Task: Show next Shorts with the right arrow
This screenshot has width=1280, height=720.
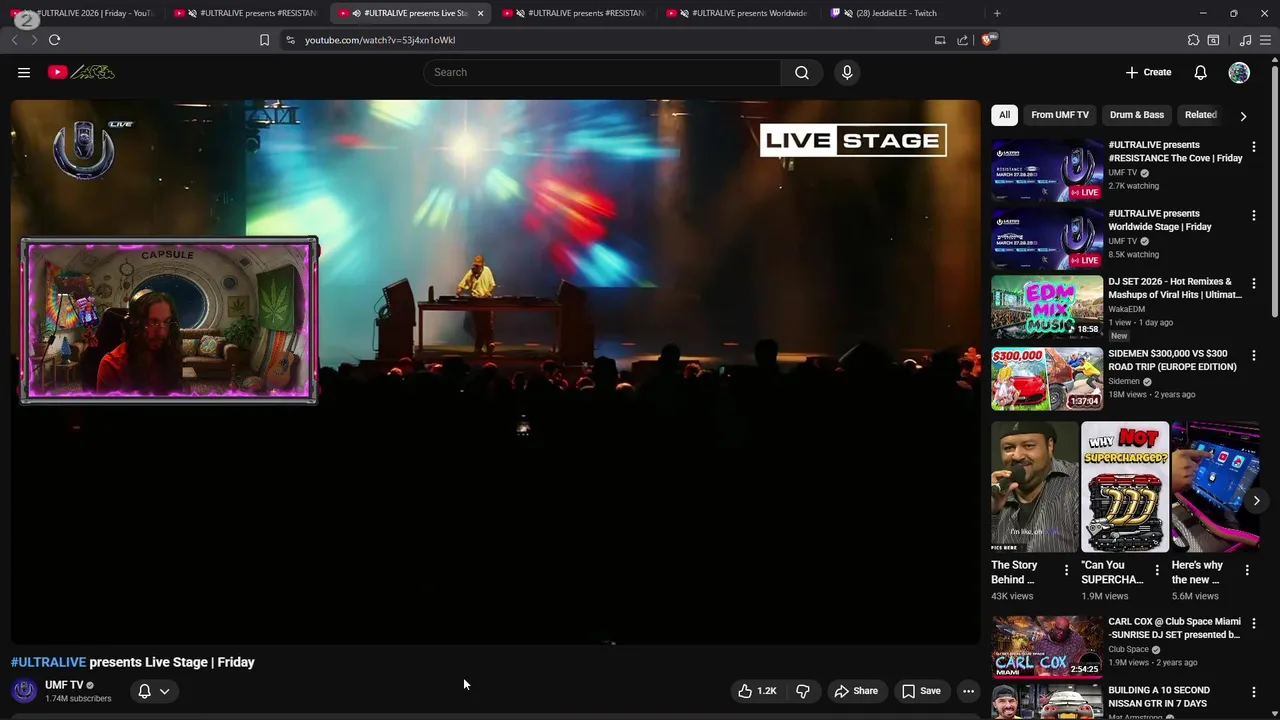Action: tap(1256, 500)
